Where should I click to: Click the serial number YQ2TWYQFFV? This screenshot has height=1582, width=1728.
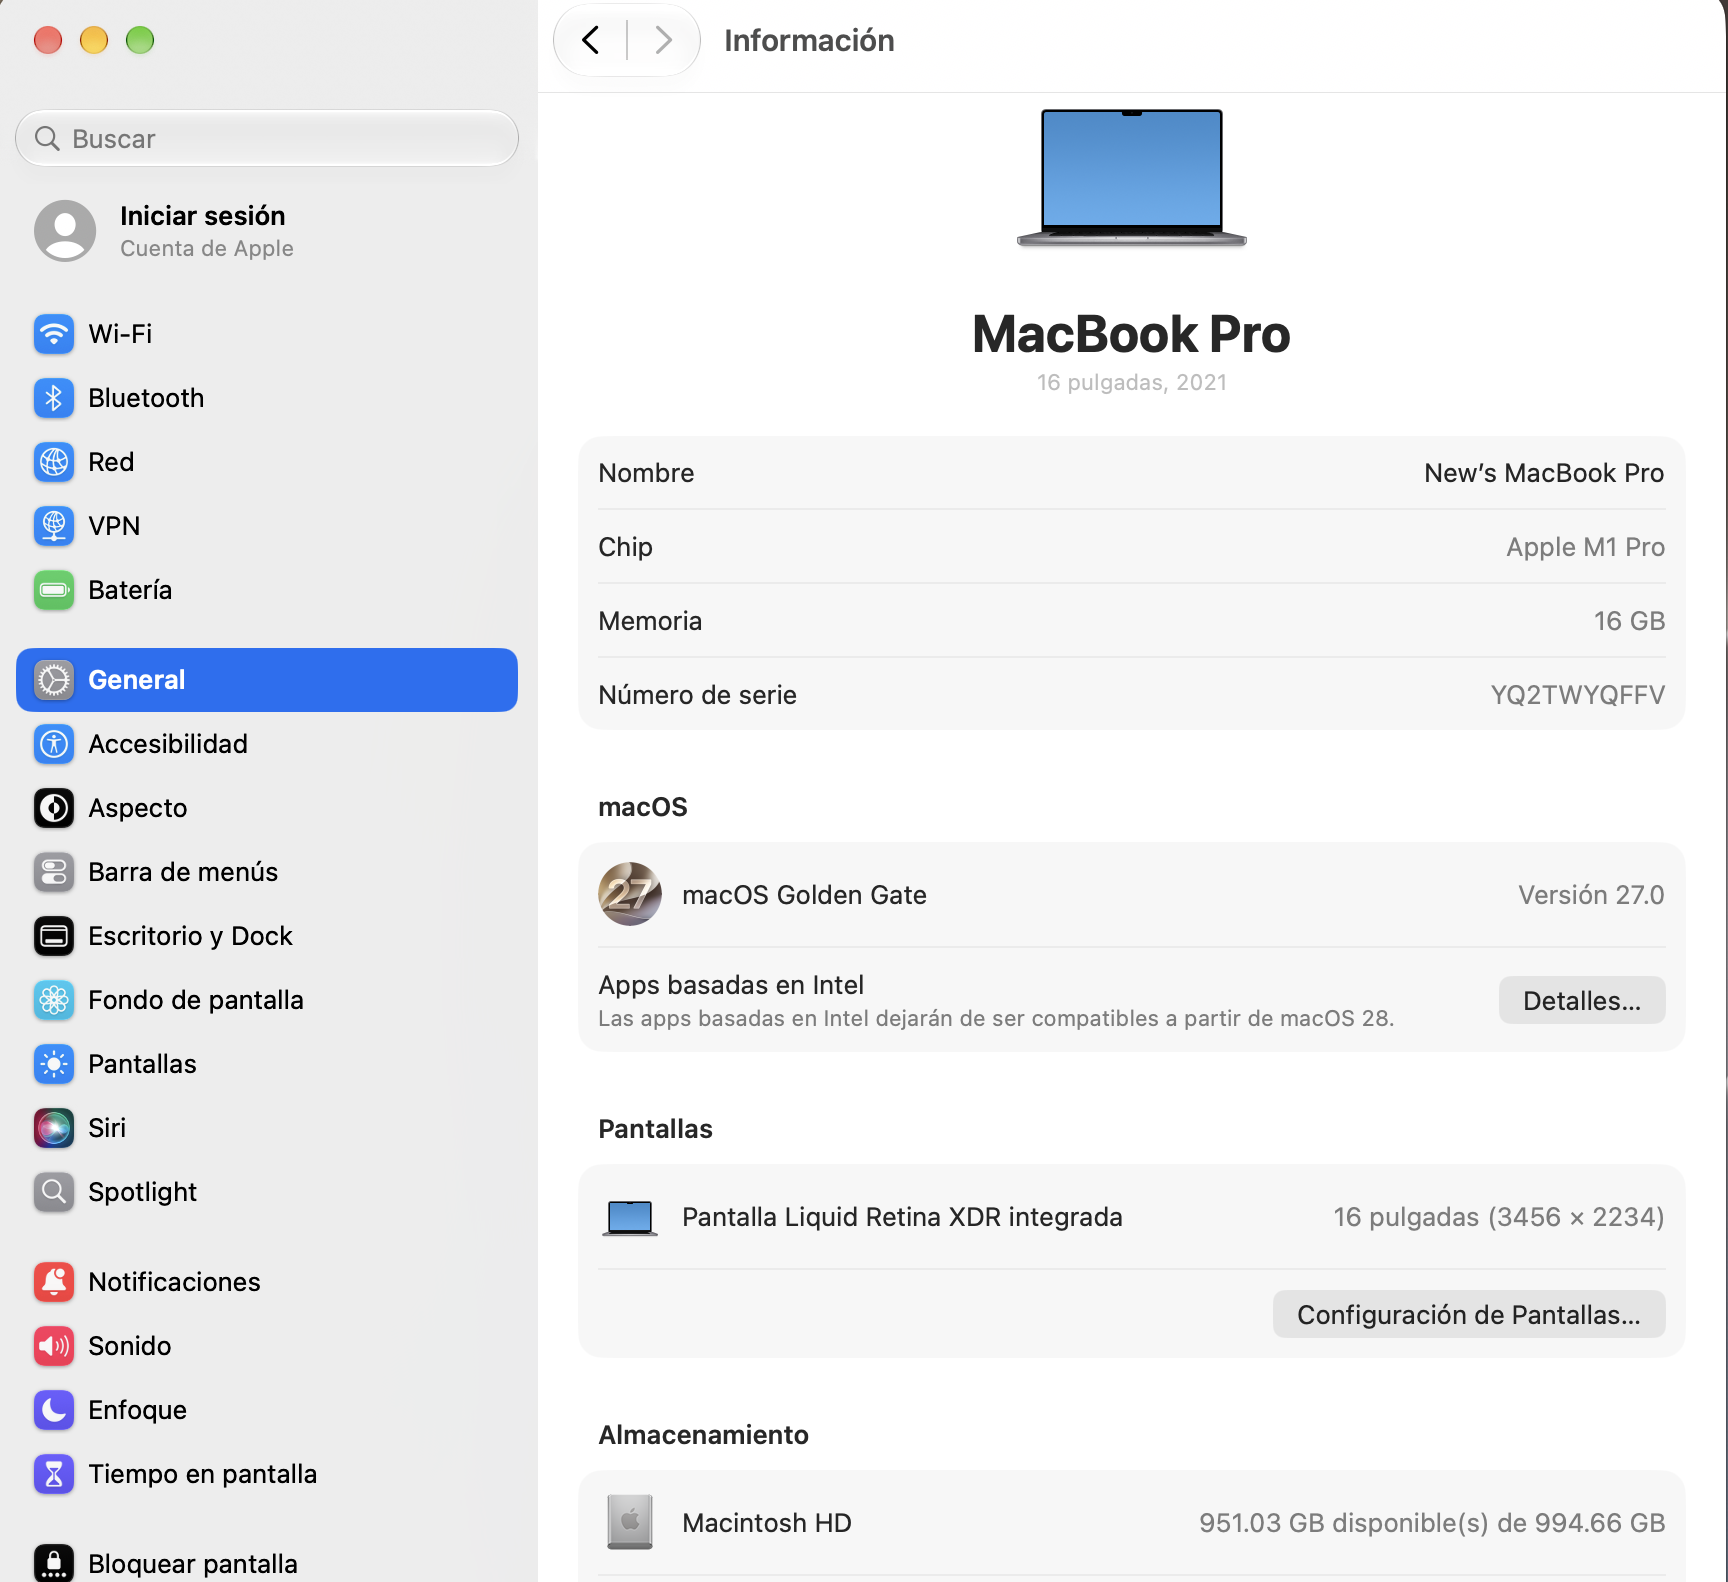(1578, 695)
